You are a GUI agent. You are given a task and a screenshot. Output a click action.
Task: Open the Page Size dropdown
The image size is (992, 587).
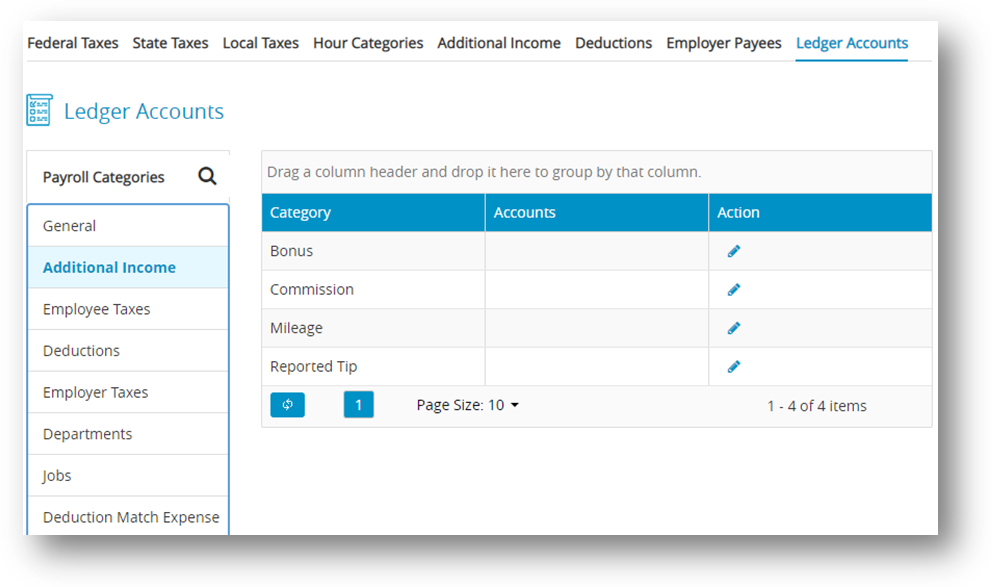[x=468, y=405]
